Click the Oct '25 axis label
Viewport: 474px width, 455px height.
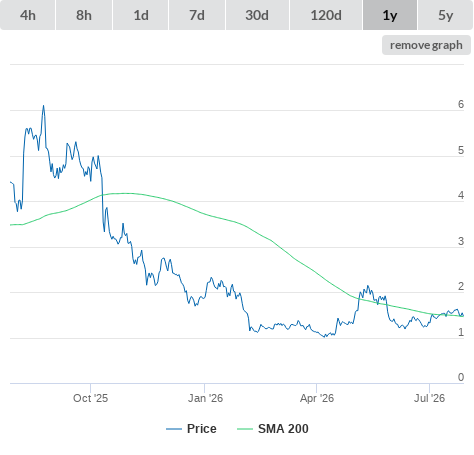coord(91,398)
